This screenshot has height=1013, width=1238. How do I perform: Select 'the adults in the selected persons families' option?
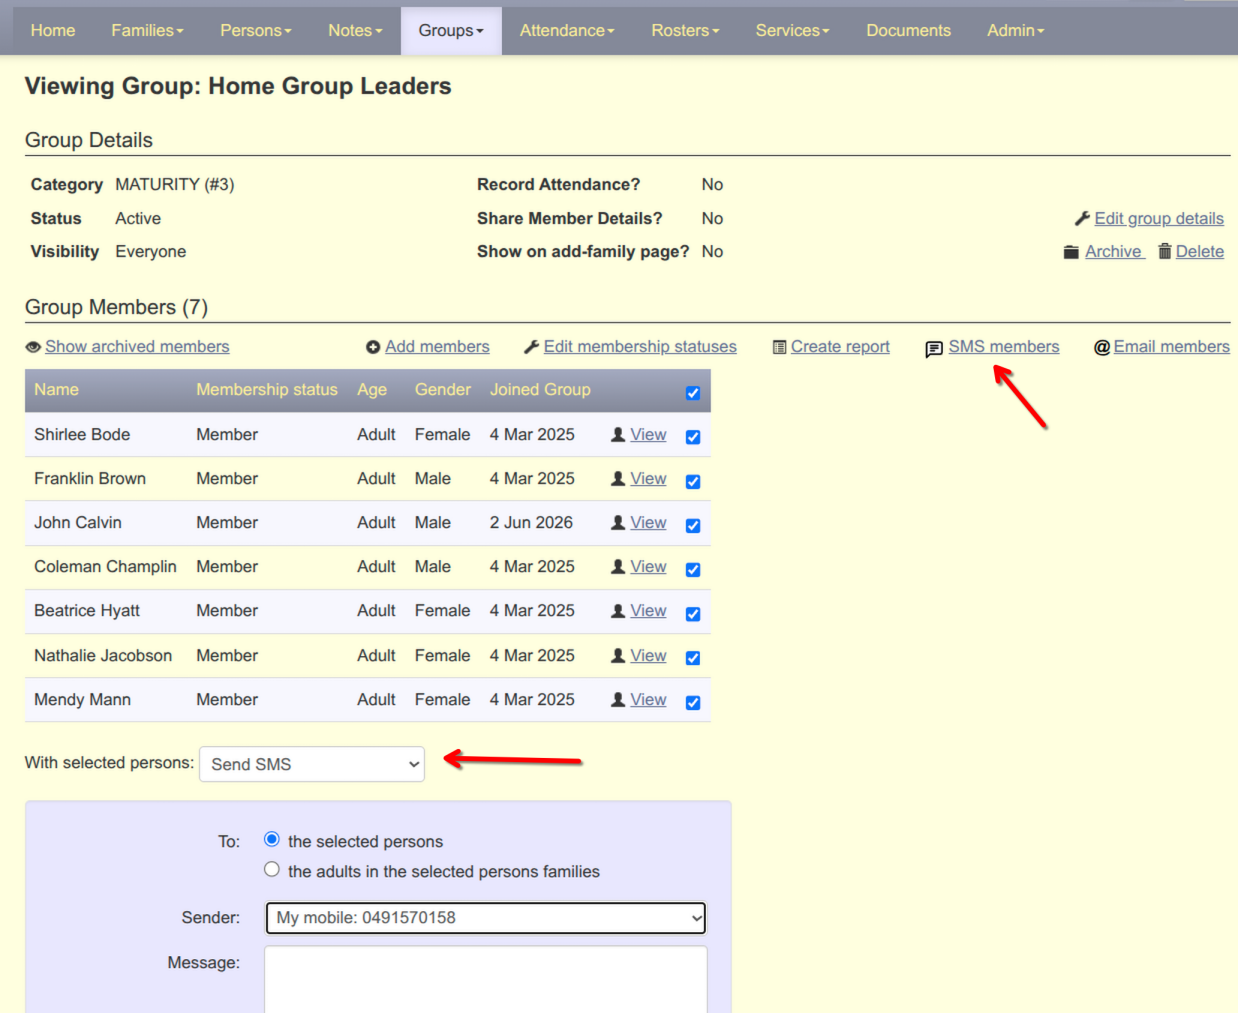point(272,869)
